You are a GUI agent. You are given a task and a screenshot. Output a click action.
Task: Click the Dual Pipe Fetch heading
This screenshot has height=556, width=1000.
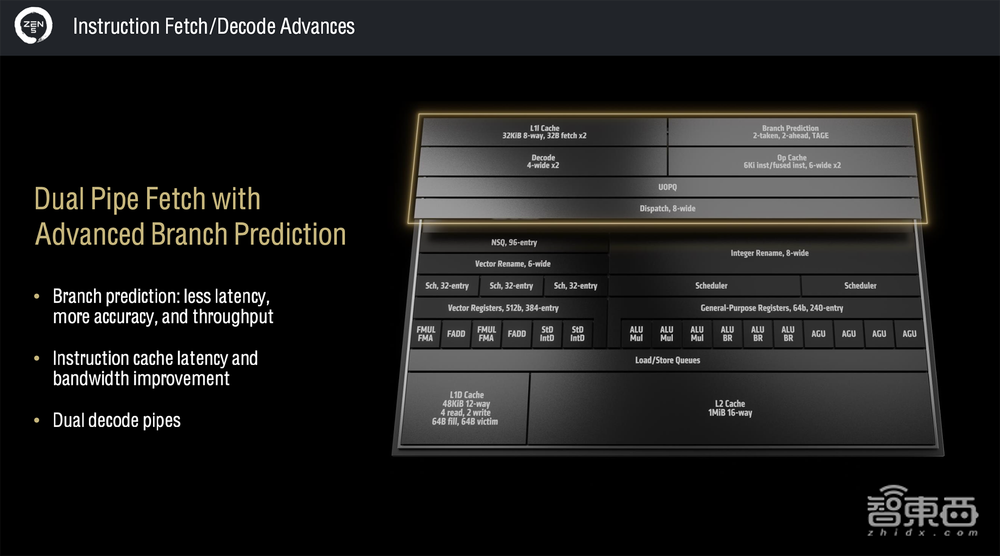(x=190, y=216)
